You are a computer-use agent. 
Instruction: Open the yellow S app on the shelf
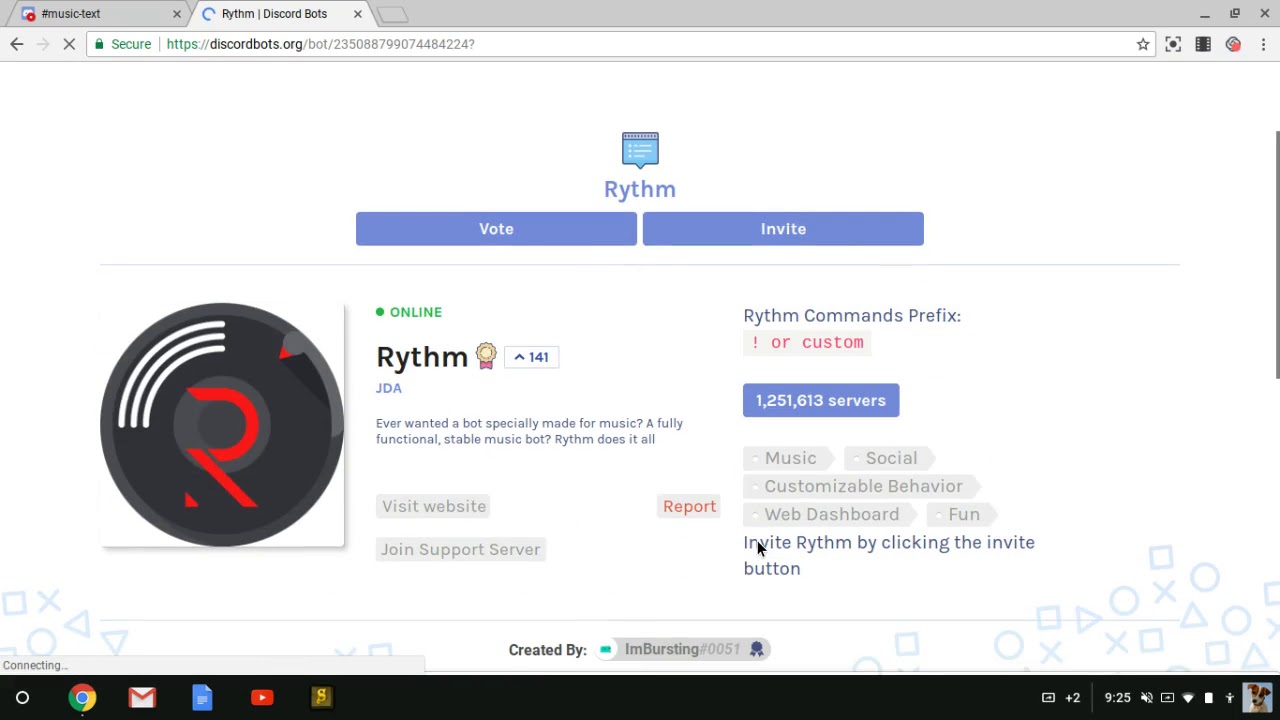pos(321,698)
